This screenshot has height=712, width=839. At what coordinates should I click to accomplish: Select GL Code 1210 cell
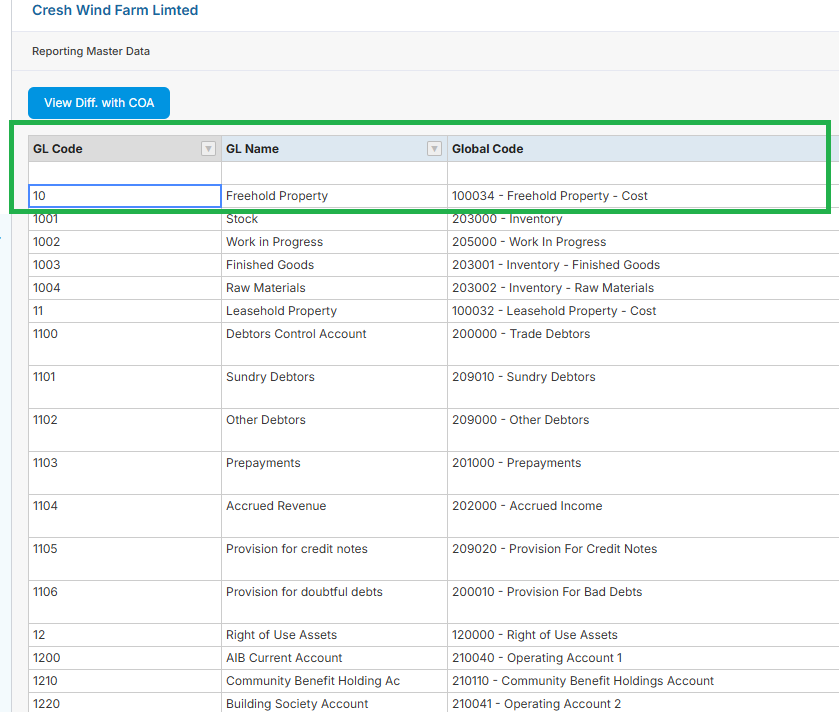(125, 681)
